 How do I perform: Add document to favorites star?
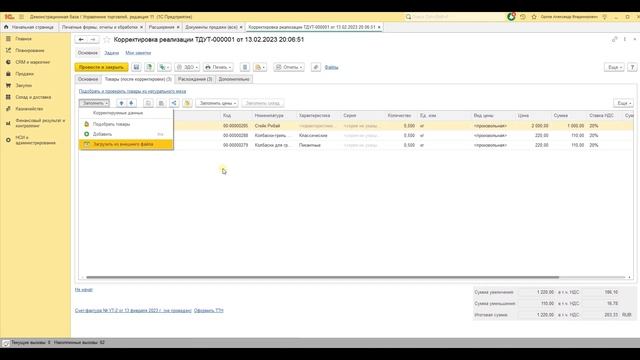pyautogui.click(x=107, y=40)
